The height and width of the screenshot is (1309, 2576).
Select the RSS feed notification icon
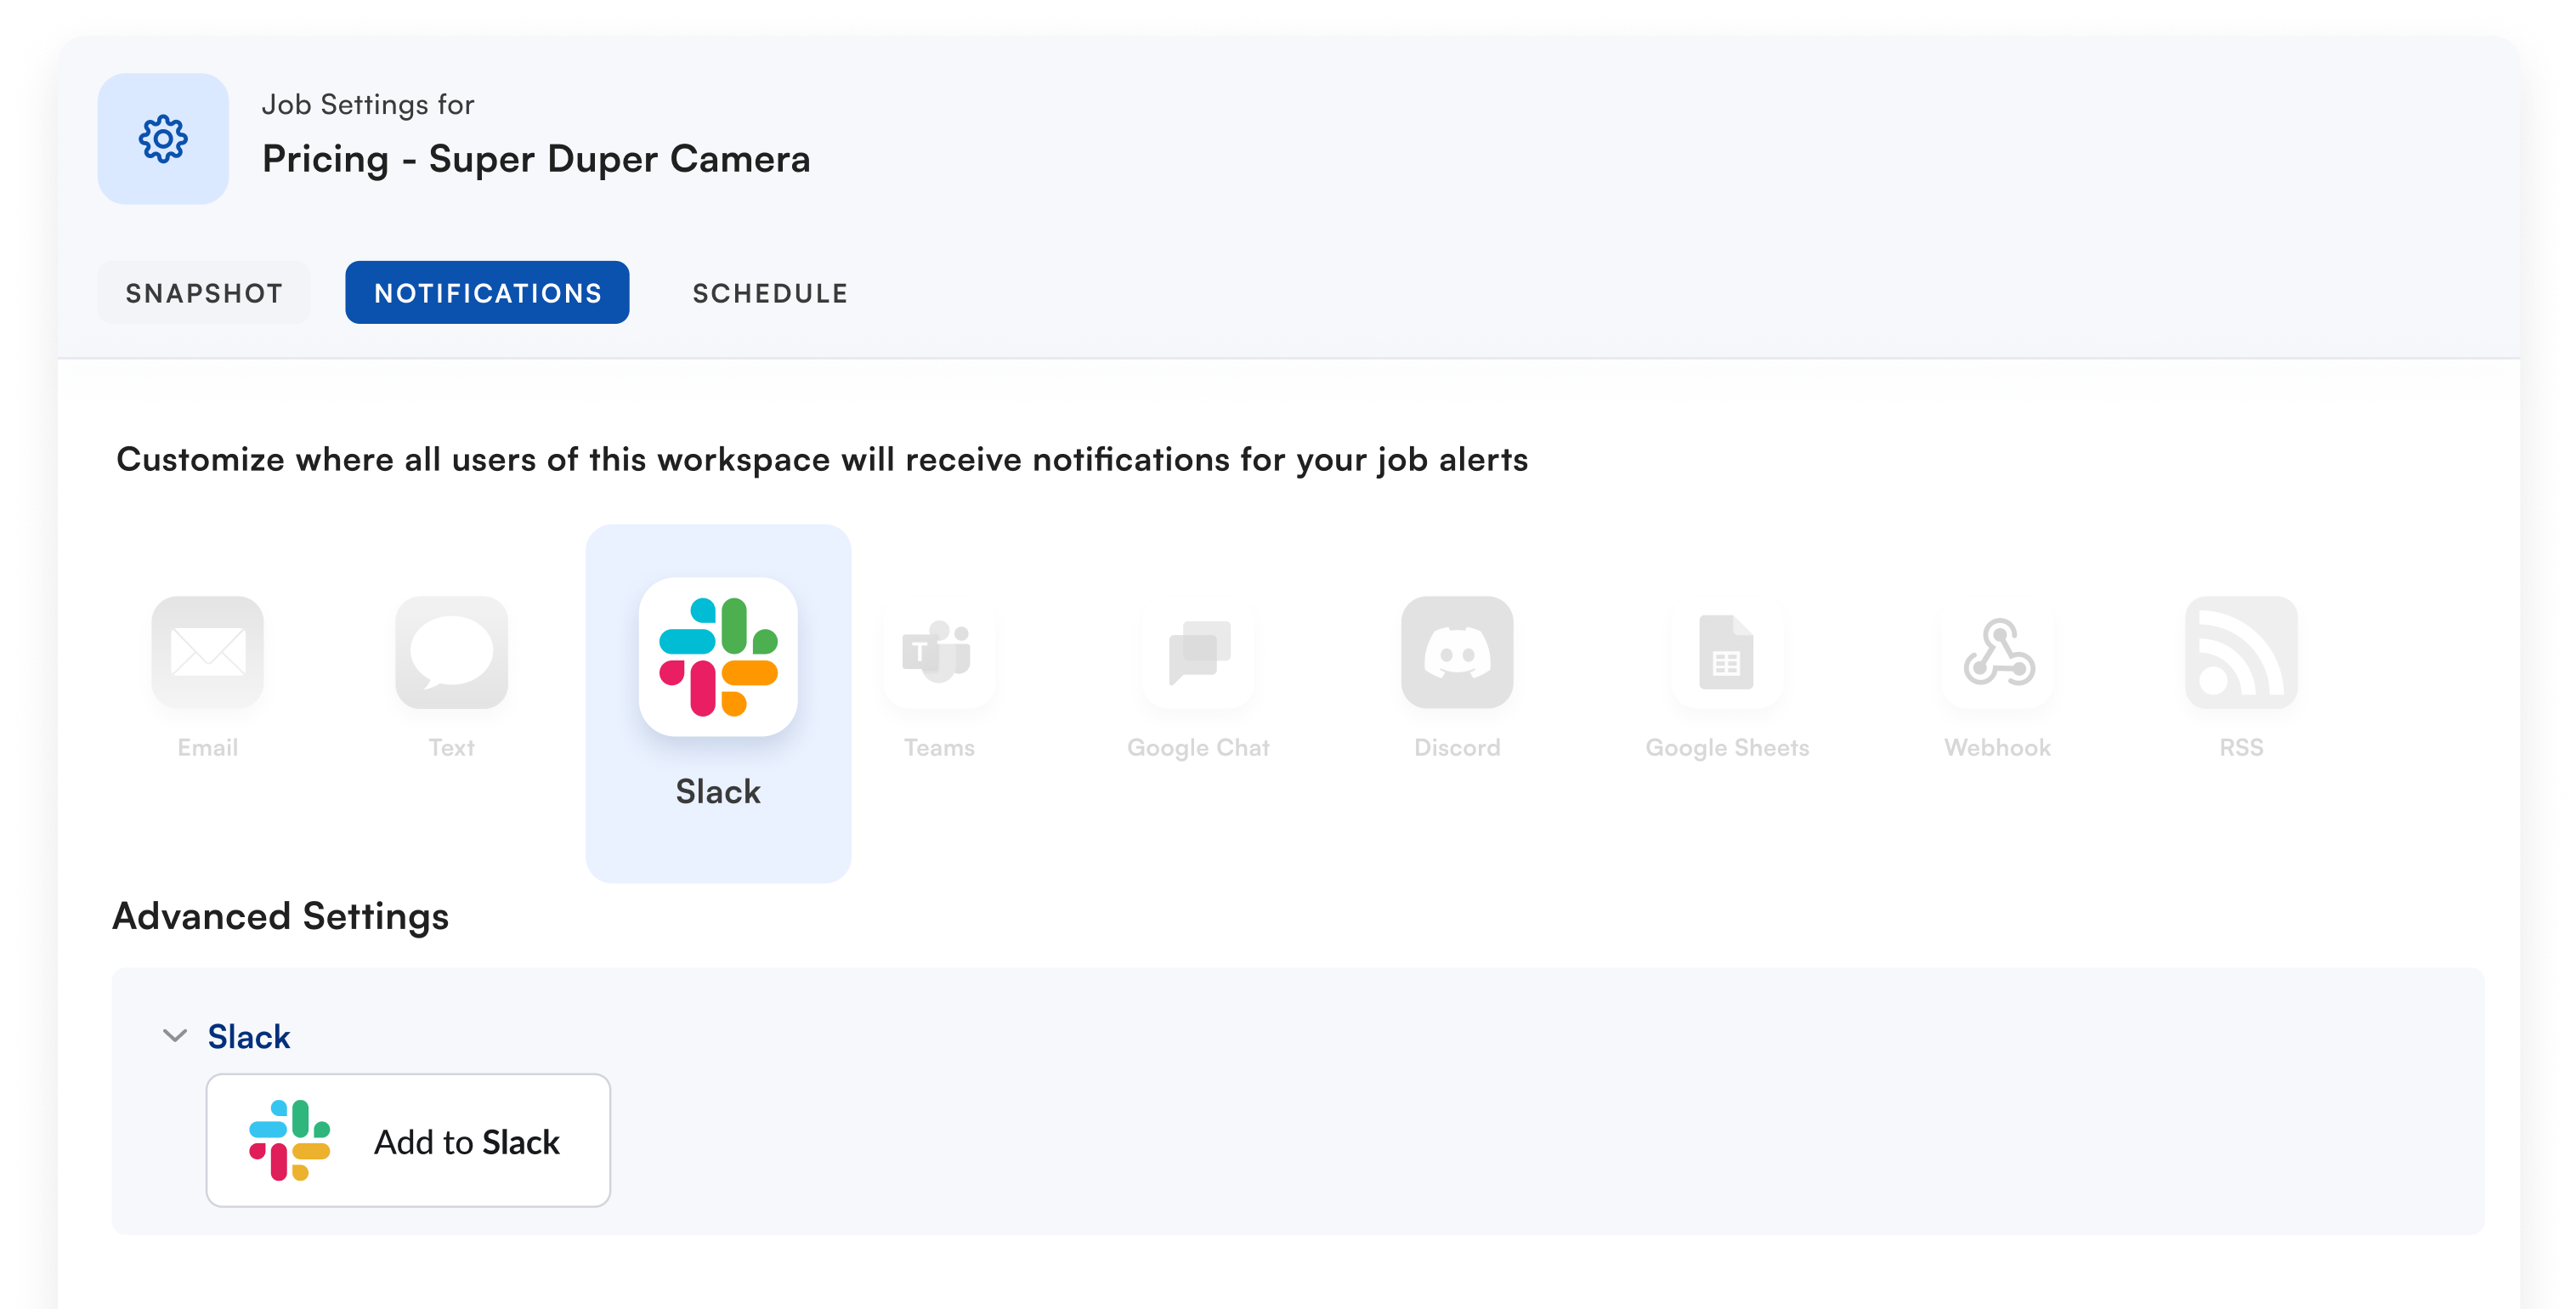(2242, 653)
